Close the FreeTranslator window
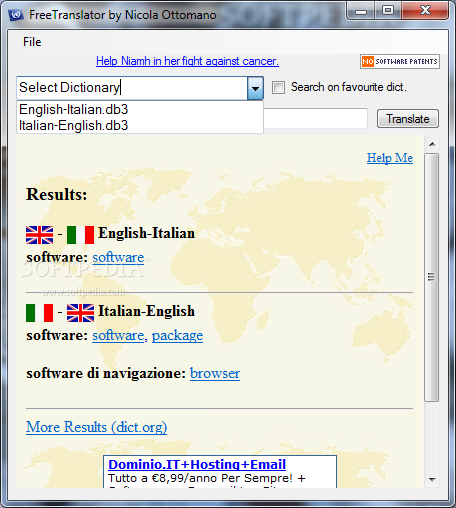Viewport: 456px width, 508px height. pyautogui.click(x=425, y=11)
